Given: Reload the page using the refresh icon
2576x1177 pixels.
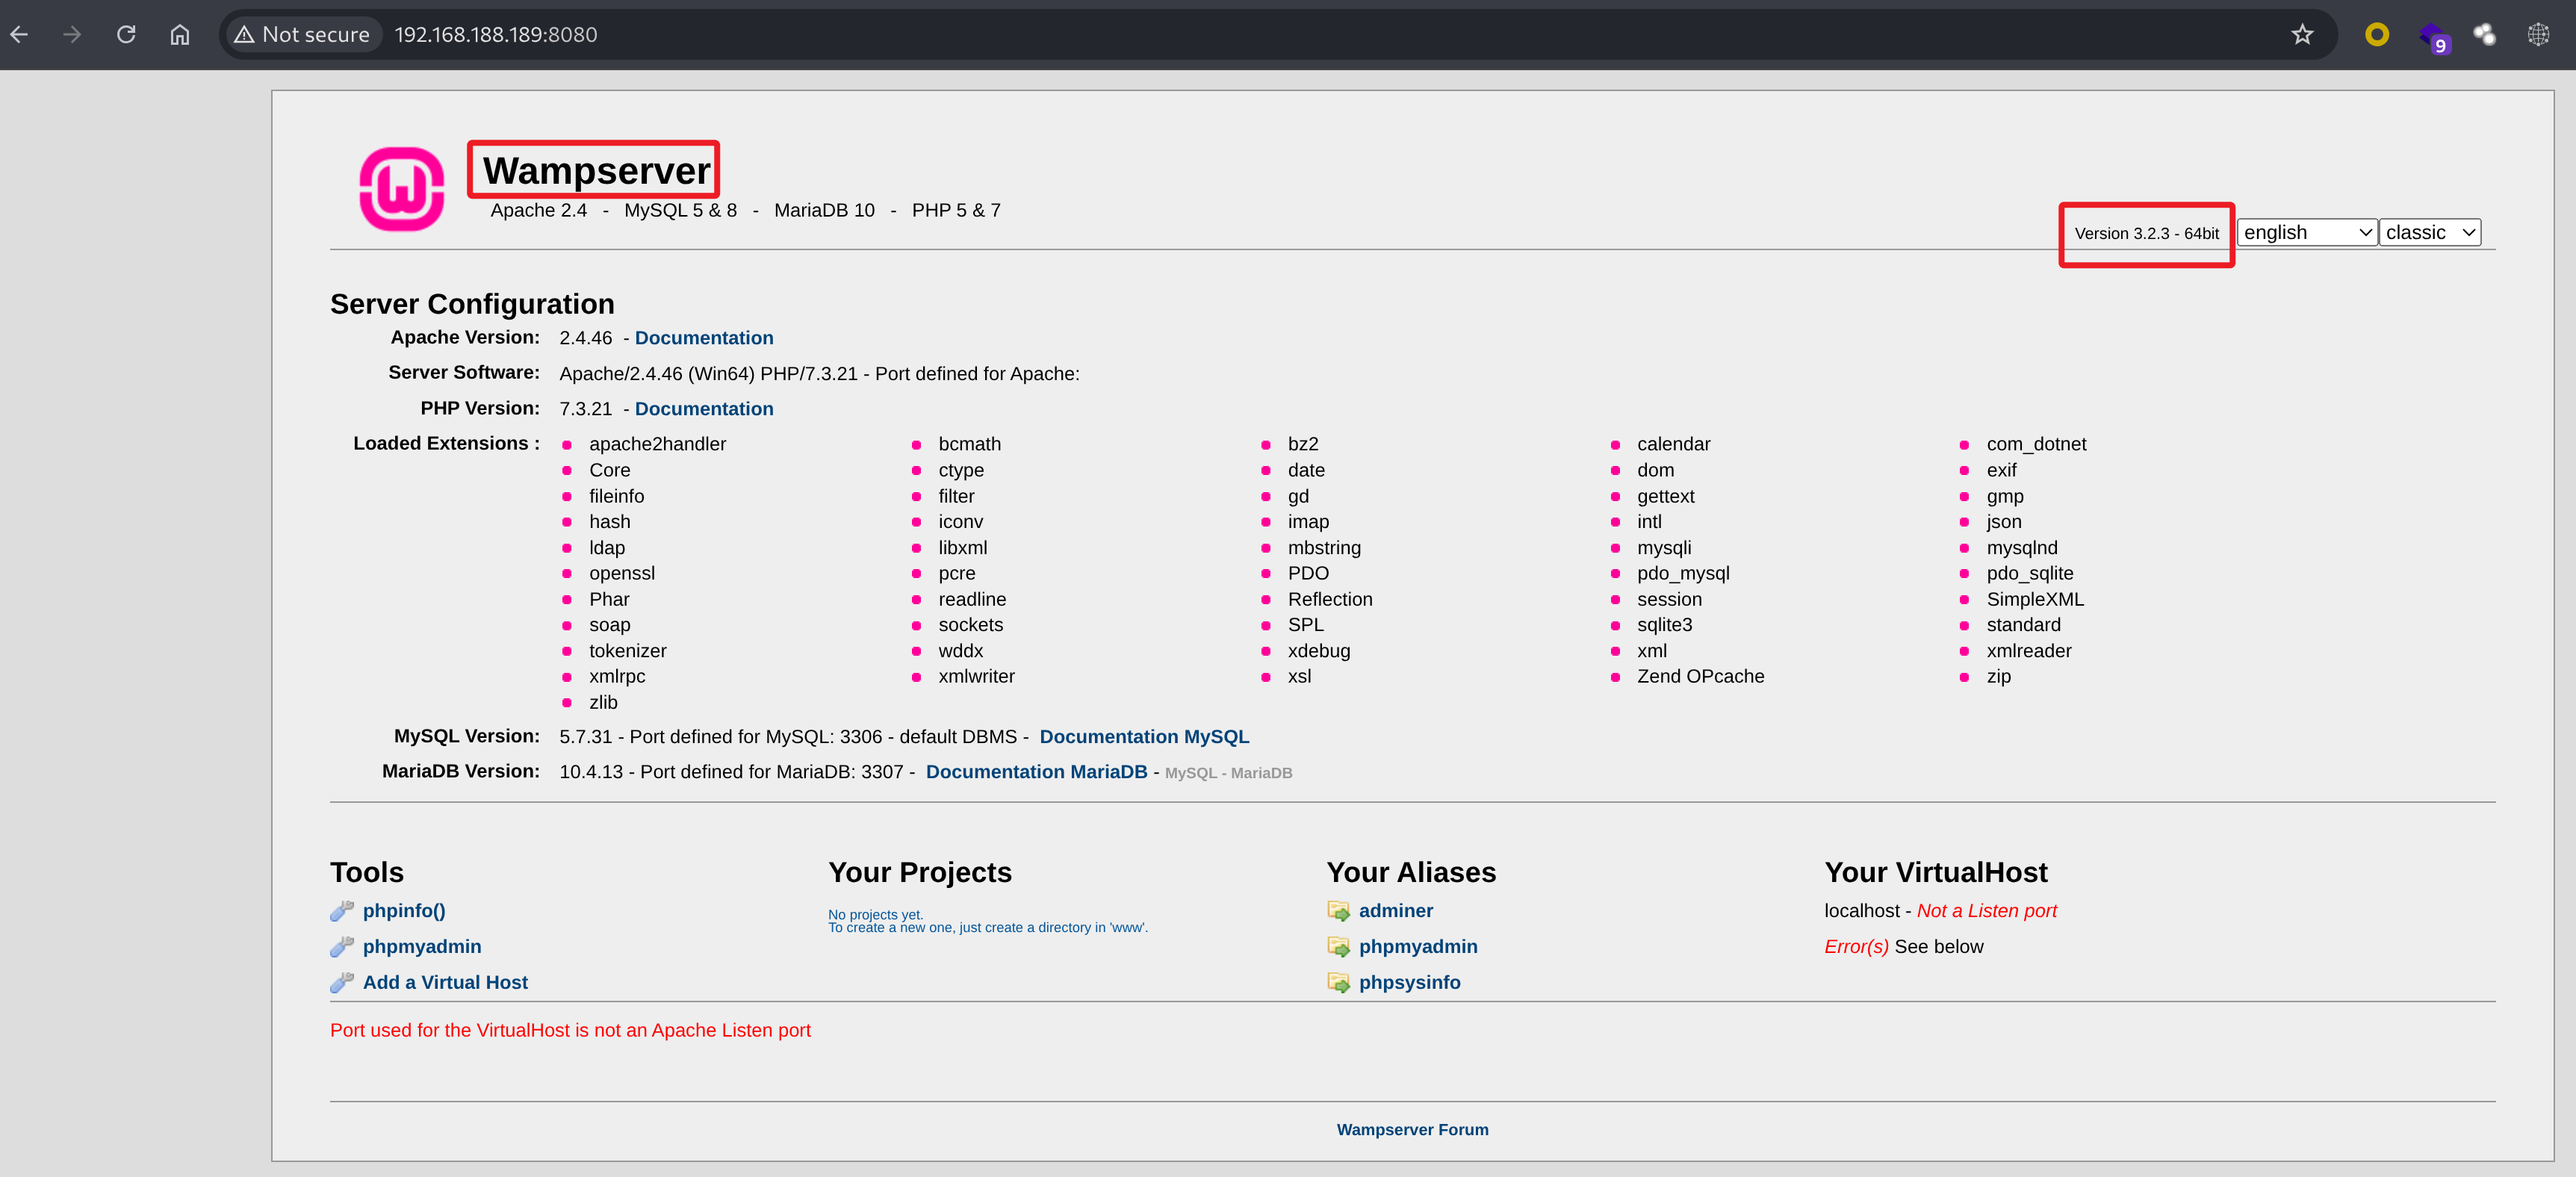Looking at the screenshot, I should (126, 35).
